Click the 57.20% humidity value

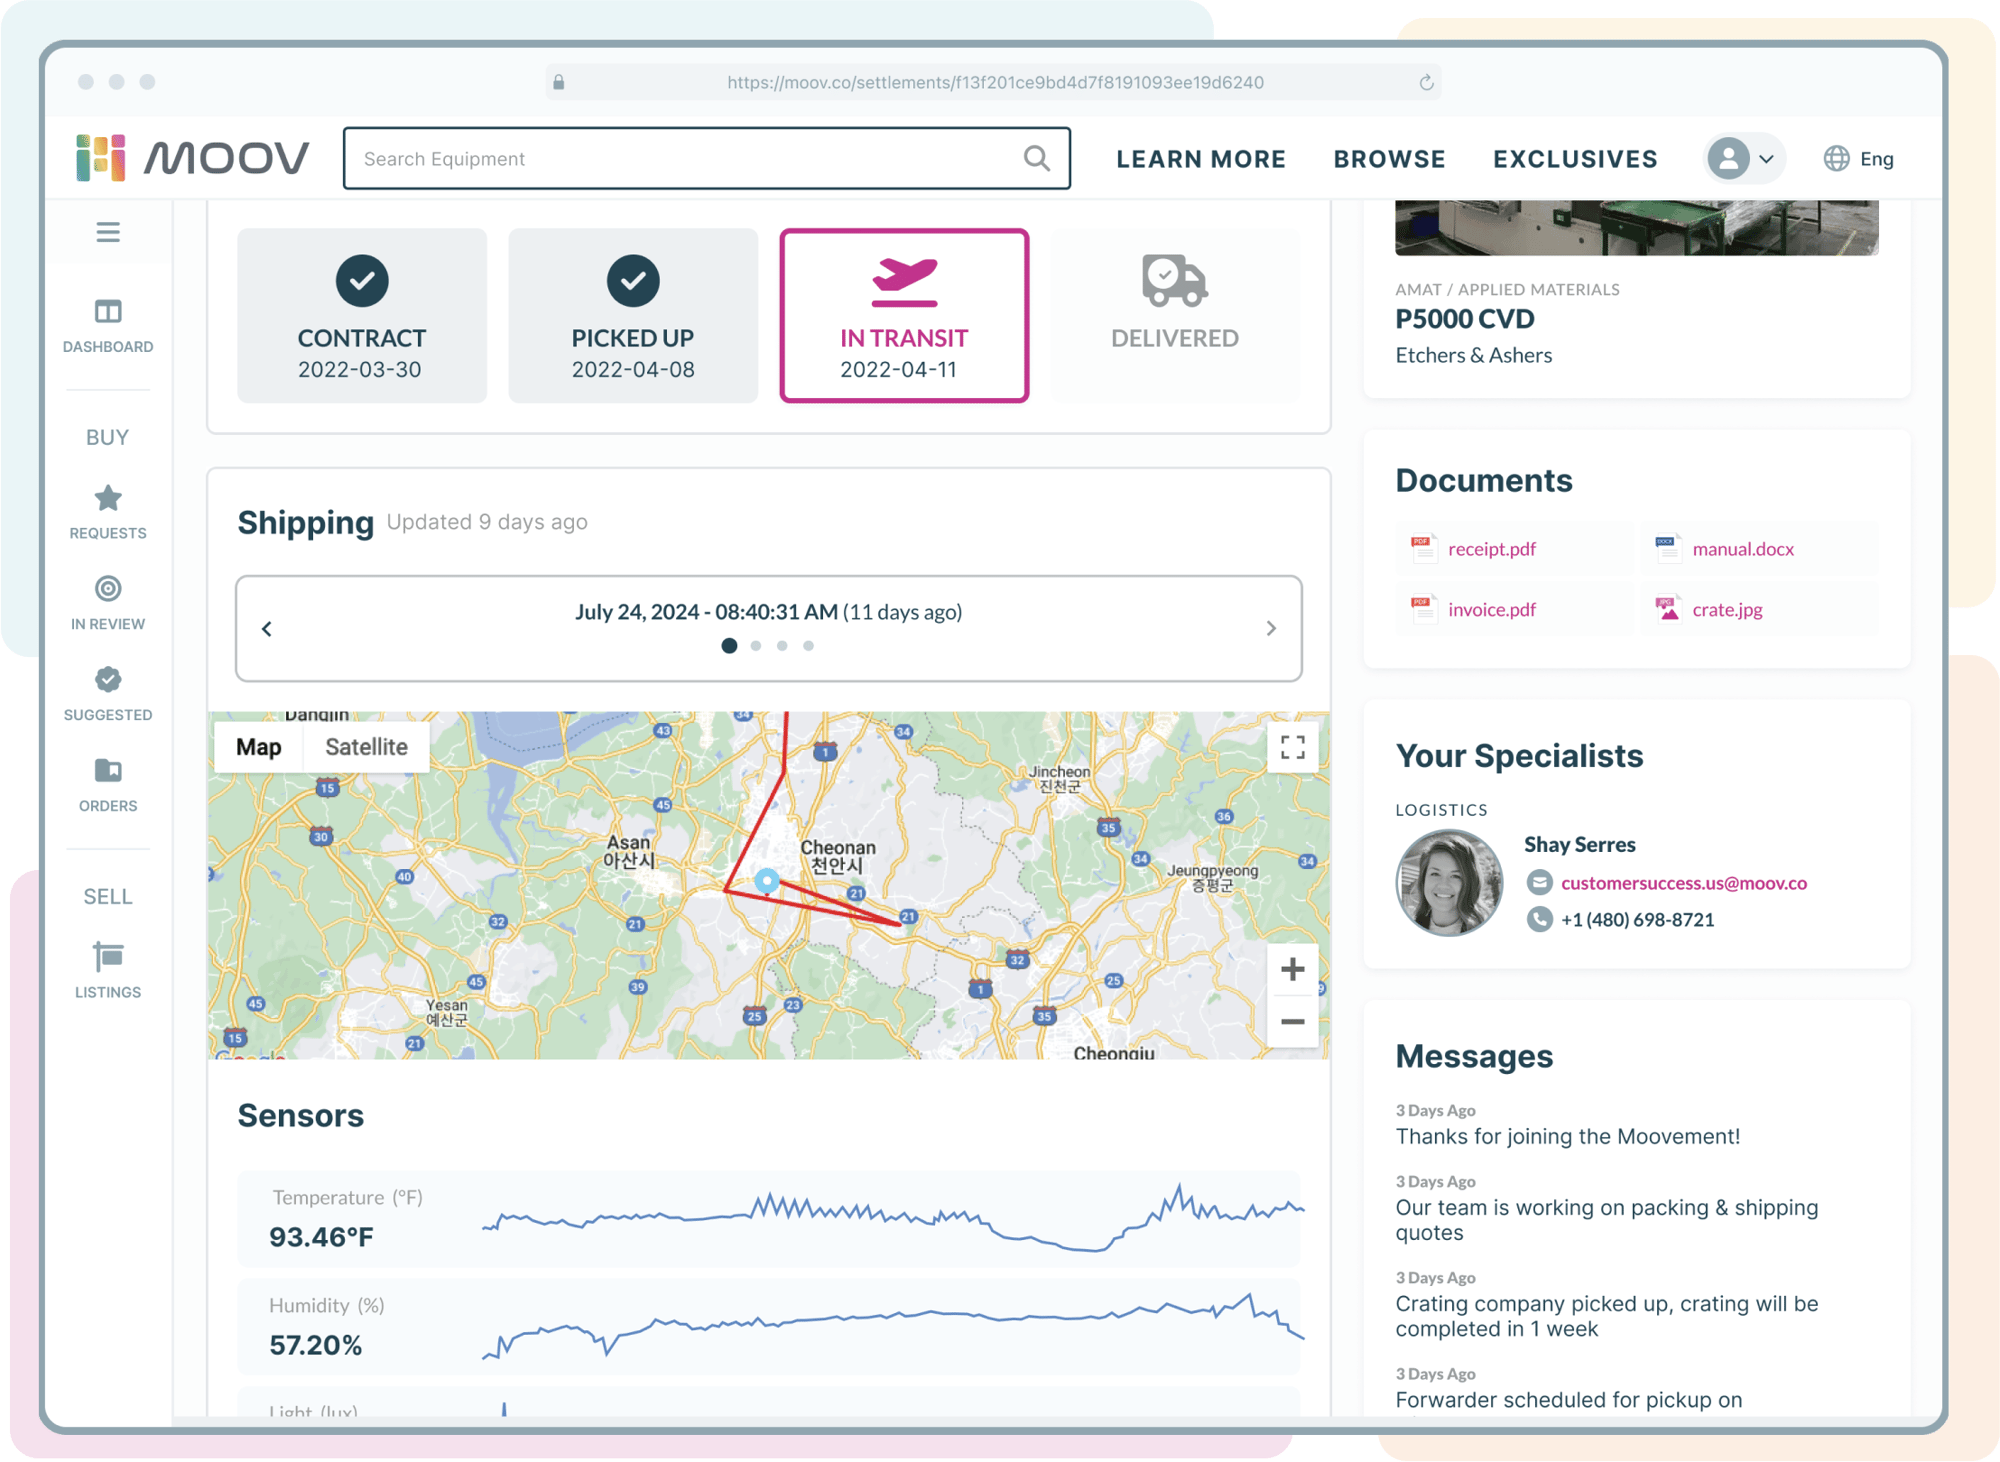pos(316,1345)
